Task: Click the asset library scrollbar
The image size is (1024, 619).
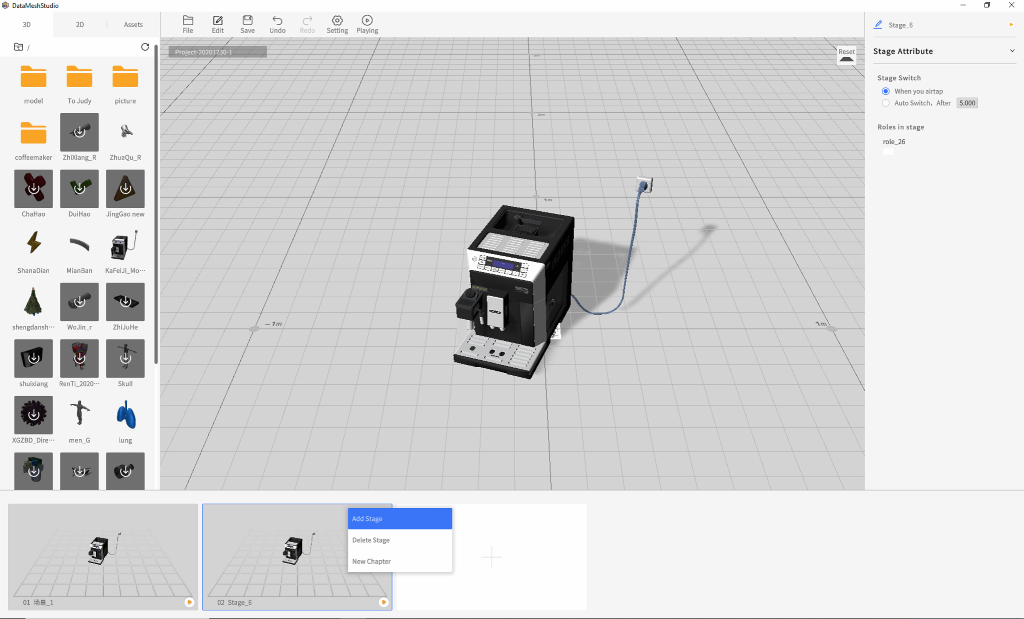Action: pos(156,206)
